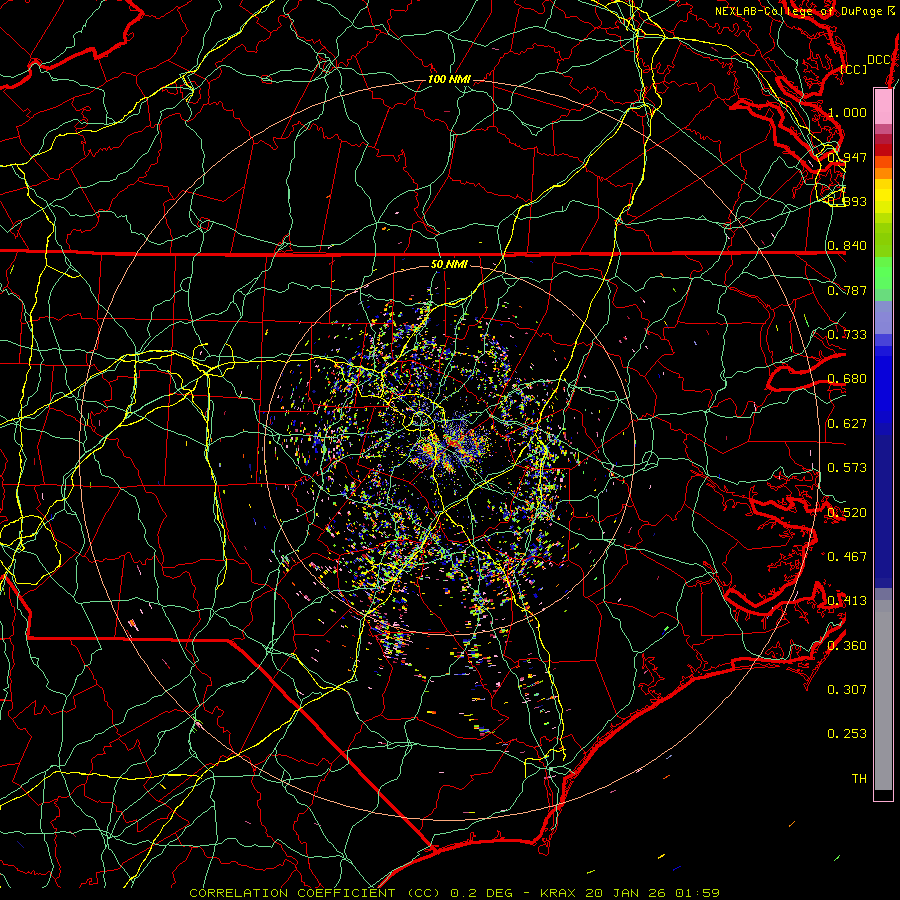
Task: Select the 0.520 scale value
Action: coord(847,513)
